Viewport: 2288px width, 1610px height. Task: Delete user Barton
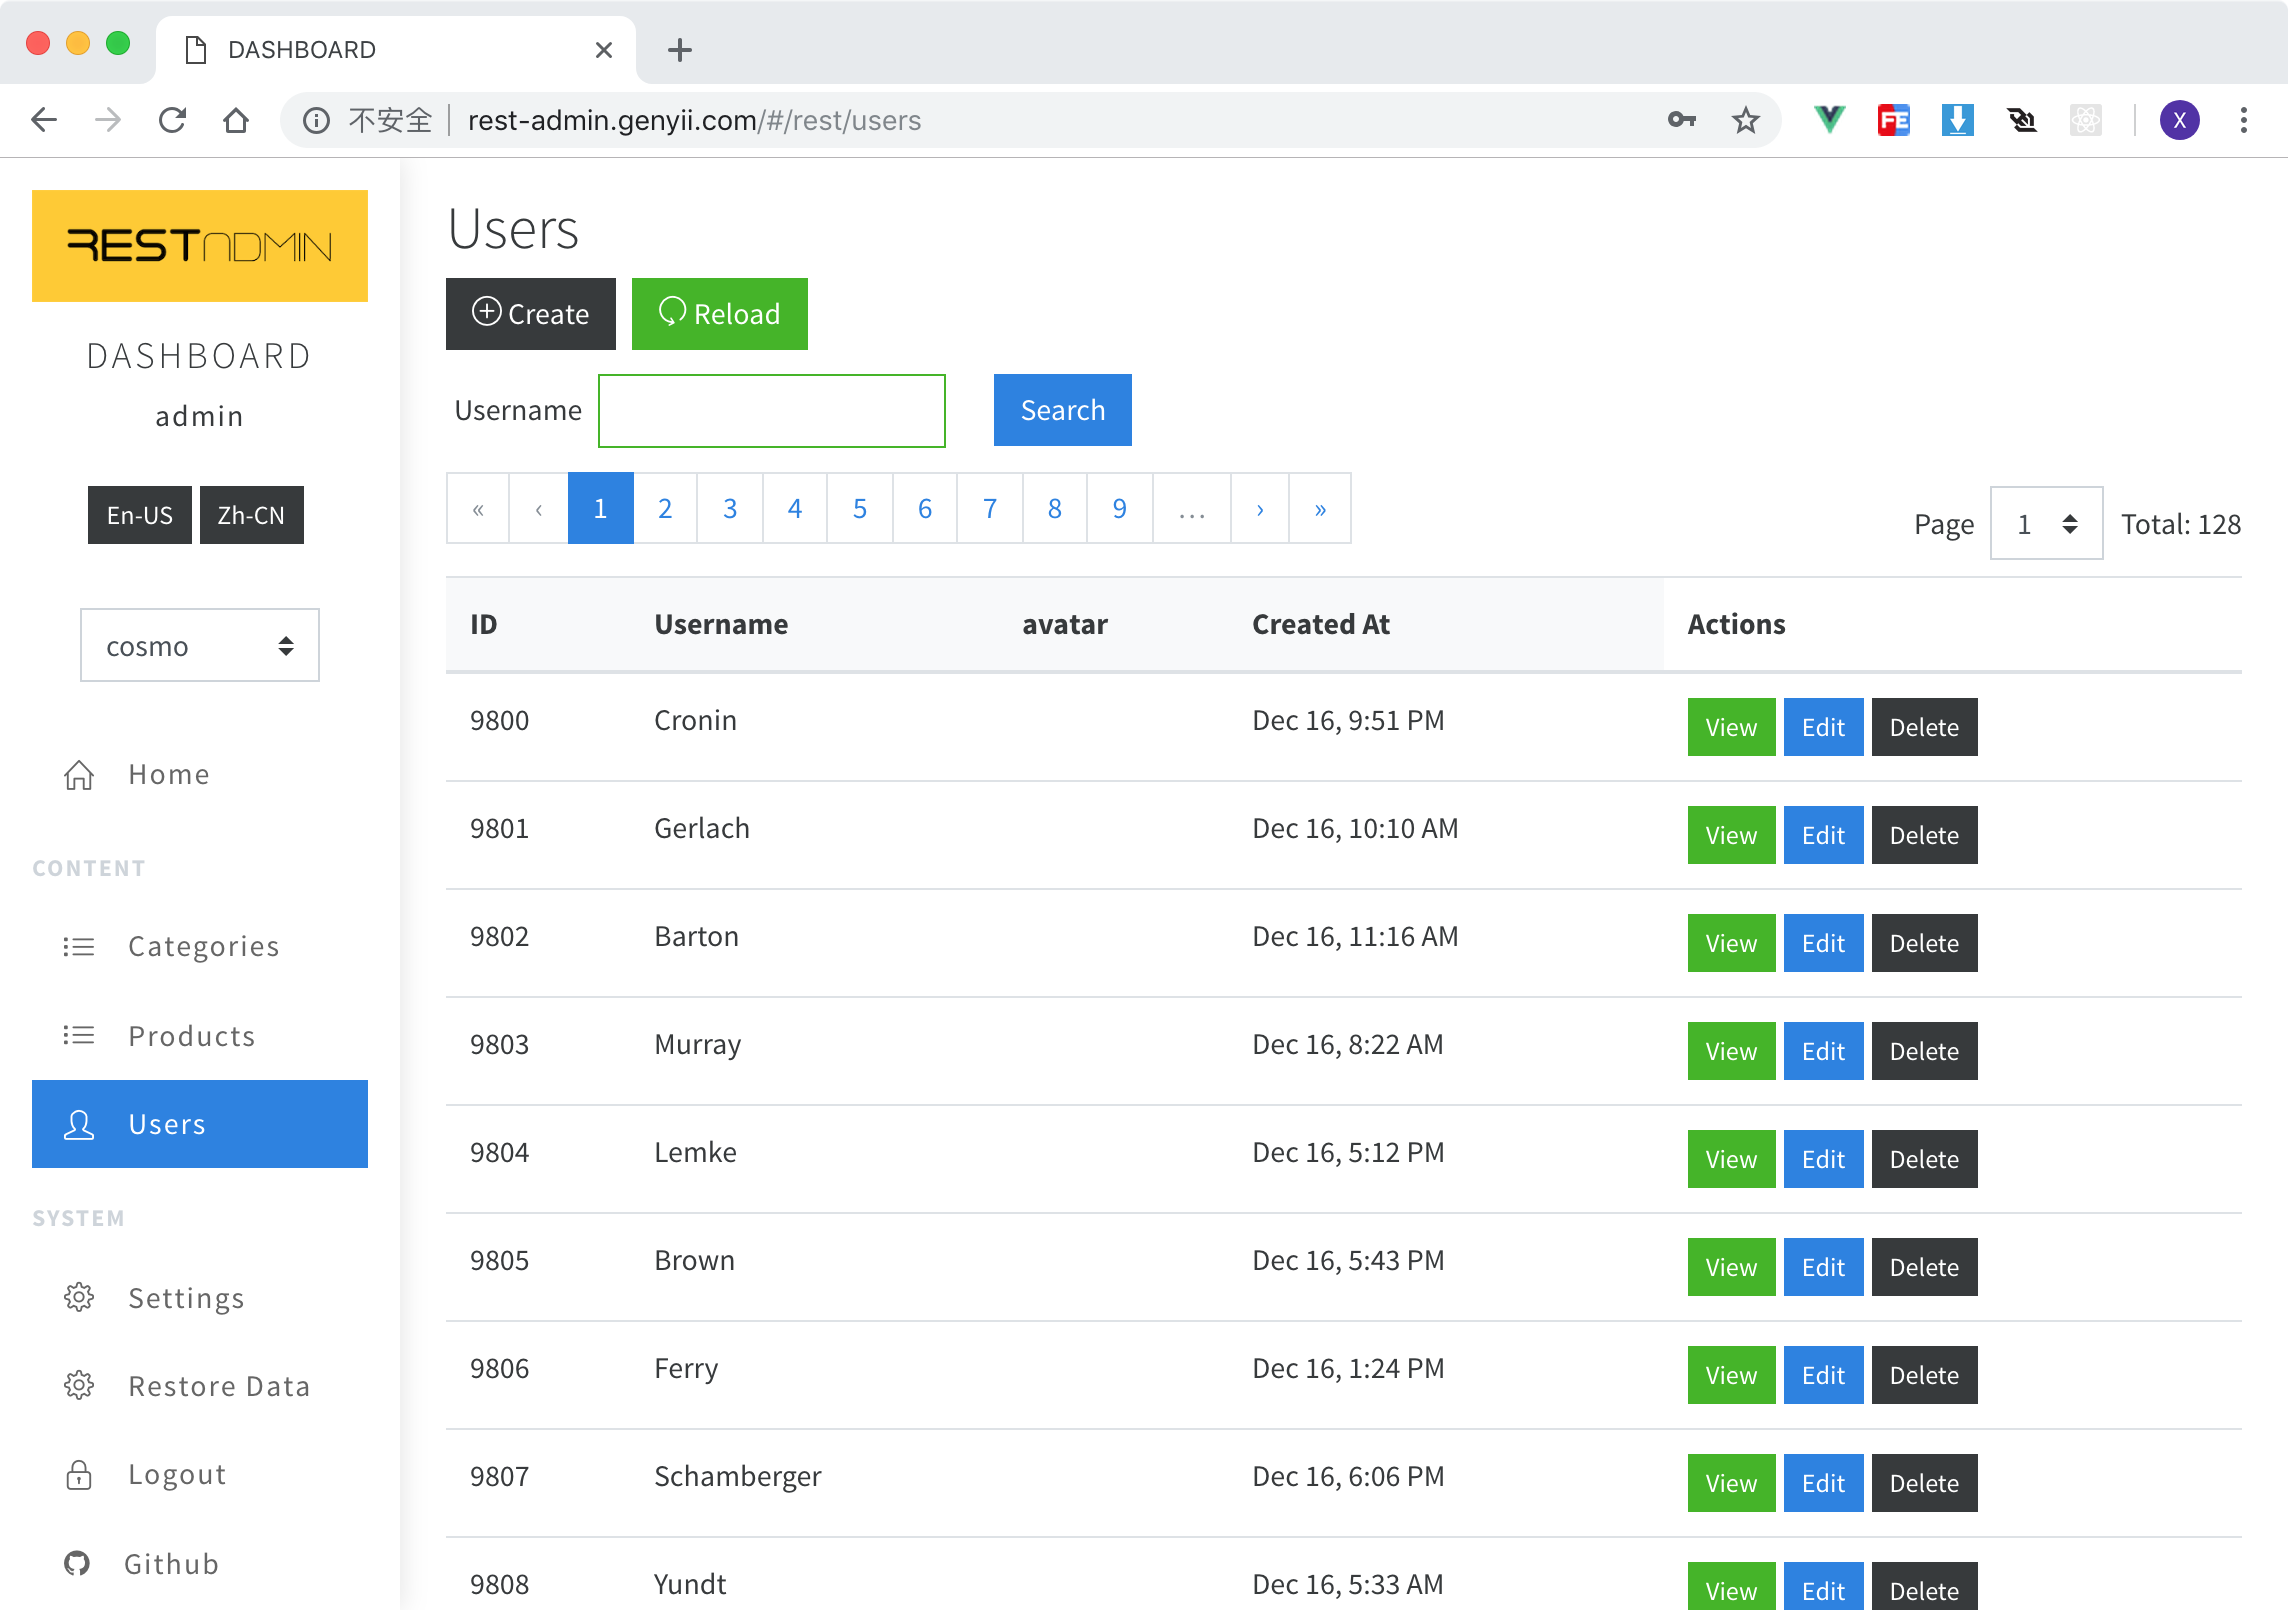click(x=1925, y=943)
